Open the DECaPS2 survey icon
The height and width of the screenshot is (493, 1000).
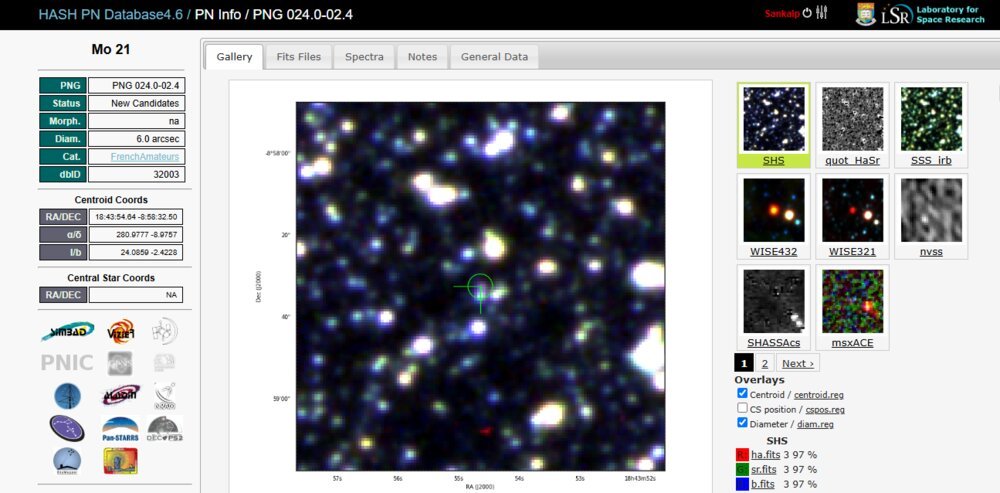click(165, 428)
